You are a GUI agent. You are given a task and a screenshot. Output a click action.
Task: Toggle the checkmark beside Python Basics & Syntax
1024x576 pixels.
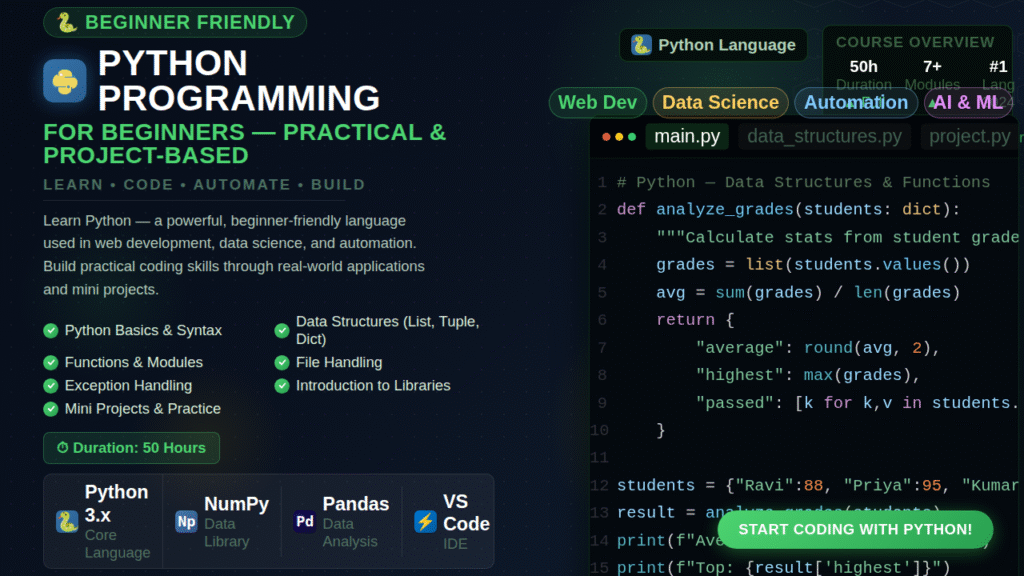click(x=49, y=330)
